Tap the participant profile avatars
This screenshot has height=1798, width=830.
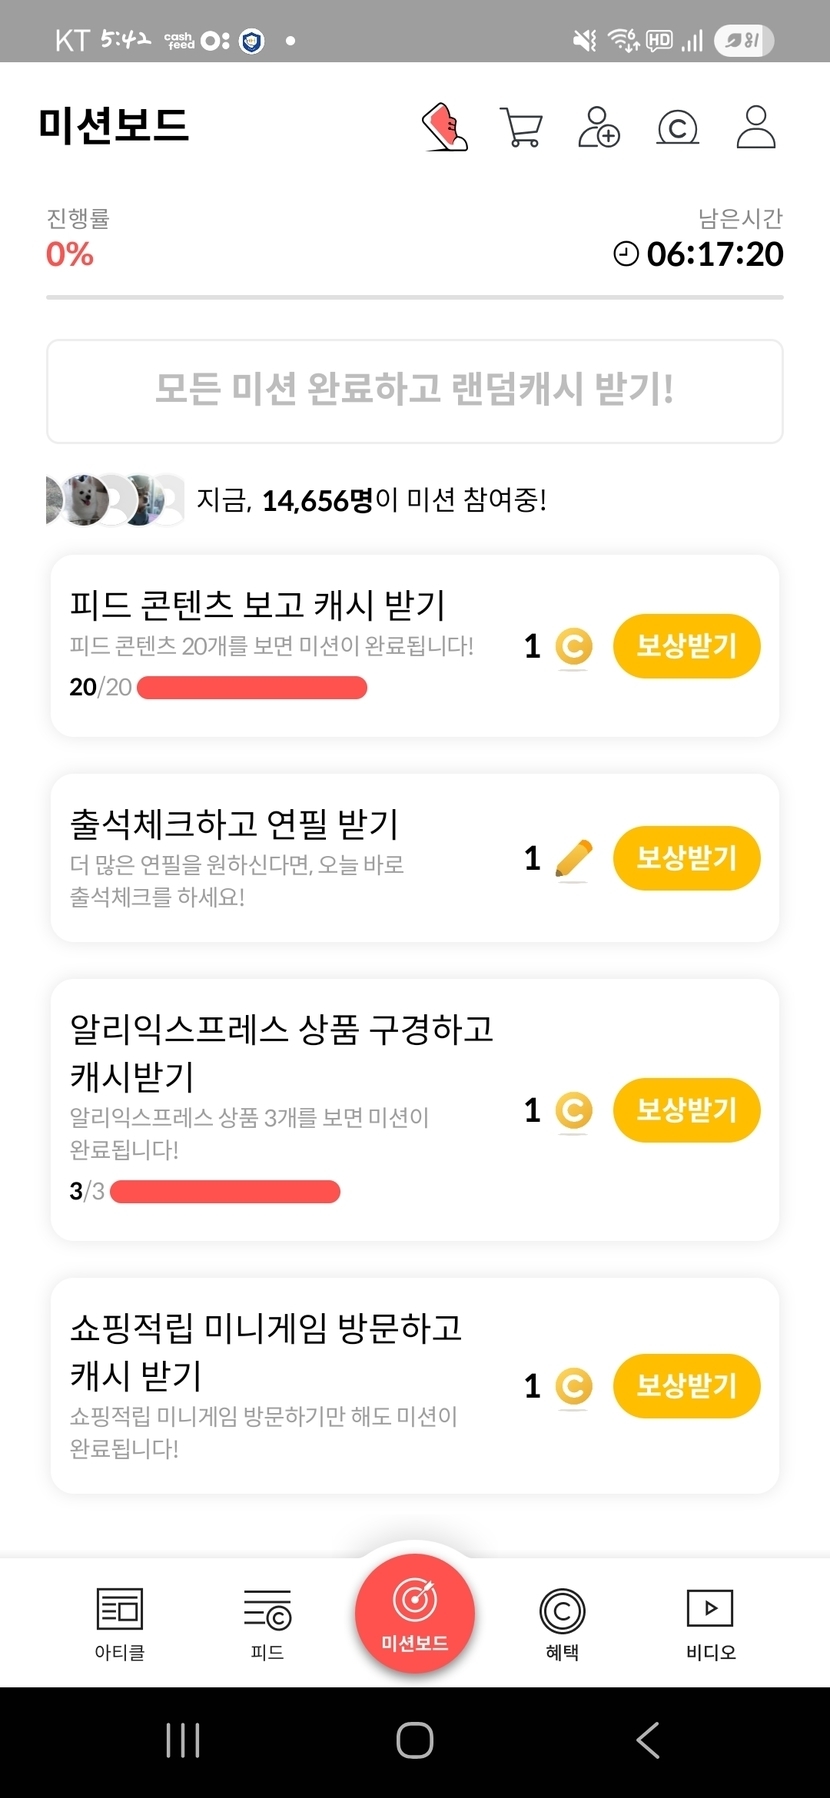[116, 500]
